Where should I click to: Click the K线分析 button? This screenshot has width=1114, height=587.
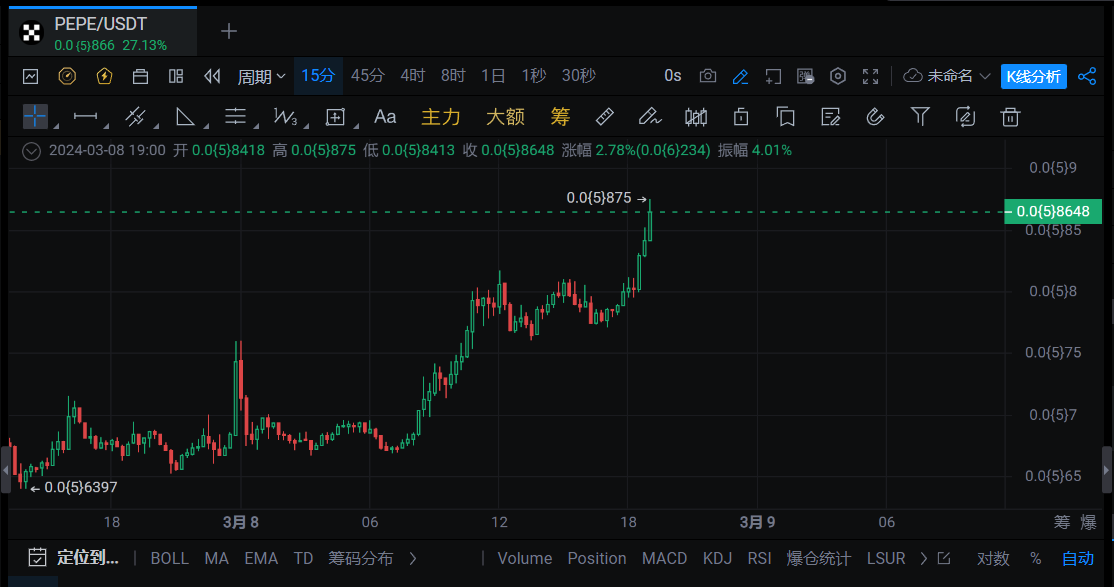pos(1033,76)
